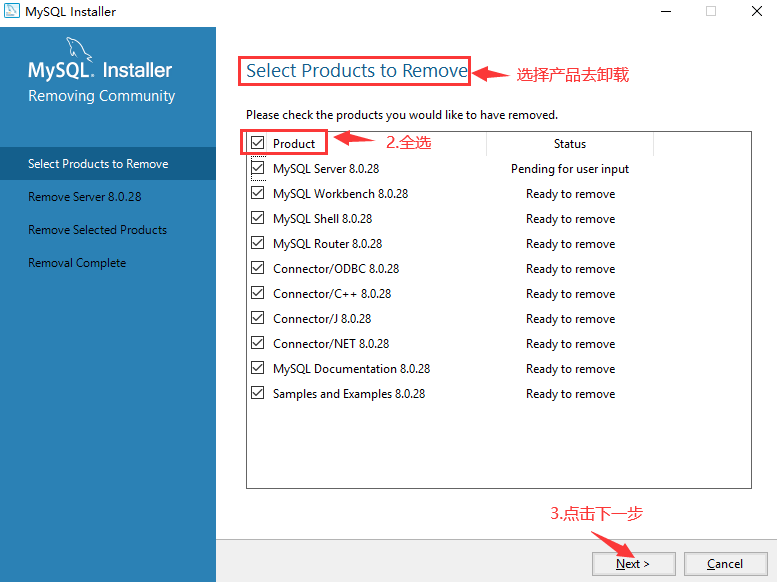777x582 pixels.
Task: Minimize the MySQL Installer window
Action: click(x=666, y=11)
